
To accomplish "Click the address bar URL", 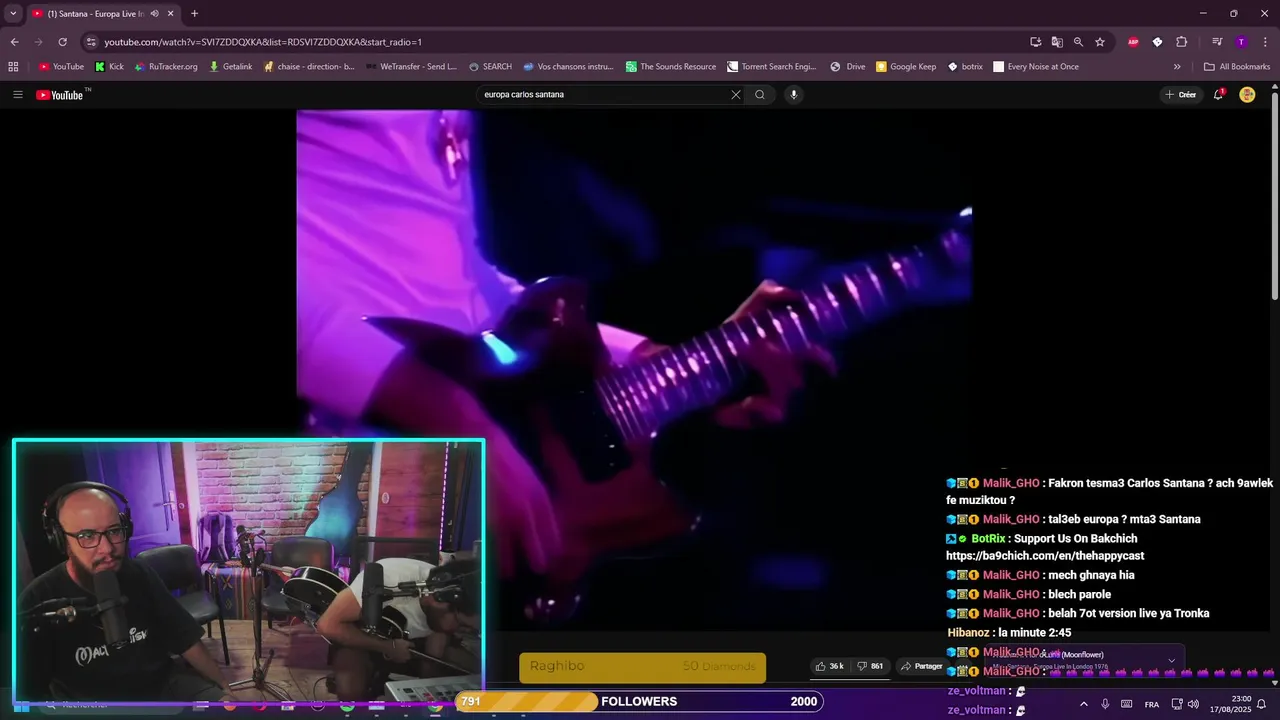I will pyautogui.click(x=263, y=42).
